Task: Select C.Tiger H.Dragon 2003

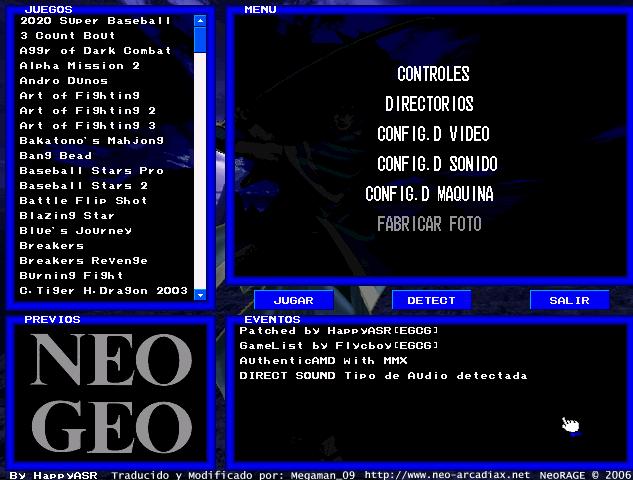Action: (103, 290)
